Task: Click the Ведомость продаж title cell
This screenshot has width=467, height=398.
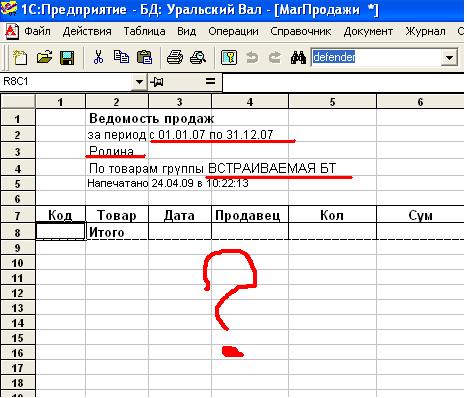Action: (x=151, y=118)
